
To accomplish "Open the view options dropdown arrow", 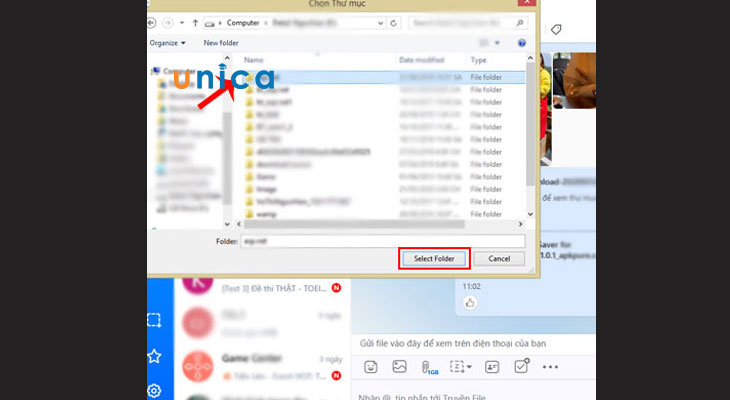I will [497, 43].
